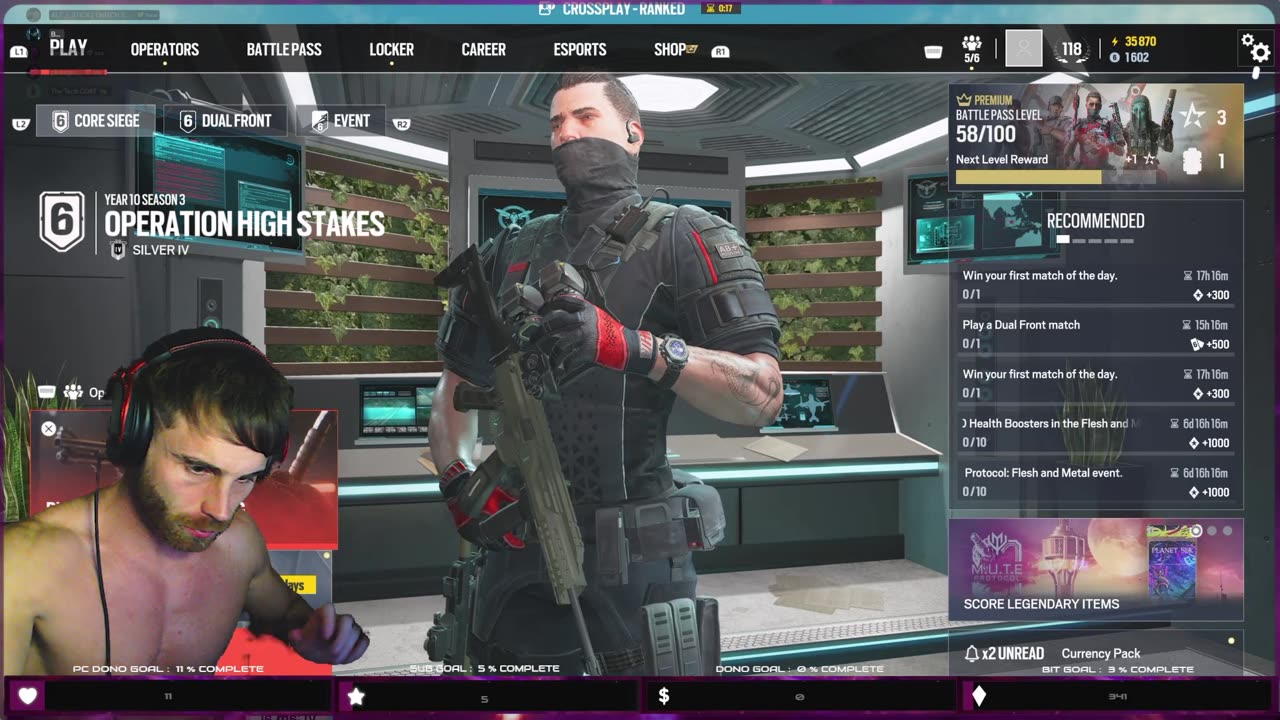This screenshot has height=720, width=1280.
Task: Click the diamond bits icon in overlay bar
Action: pyautogui.click(x=979, y=696)
